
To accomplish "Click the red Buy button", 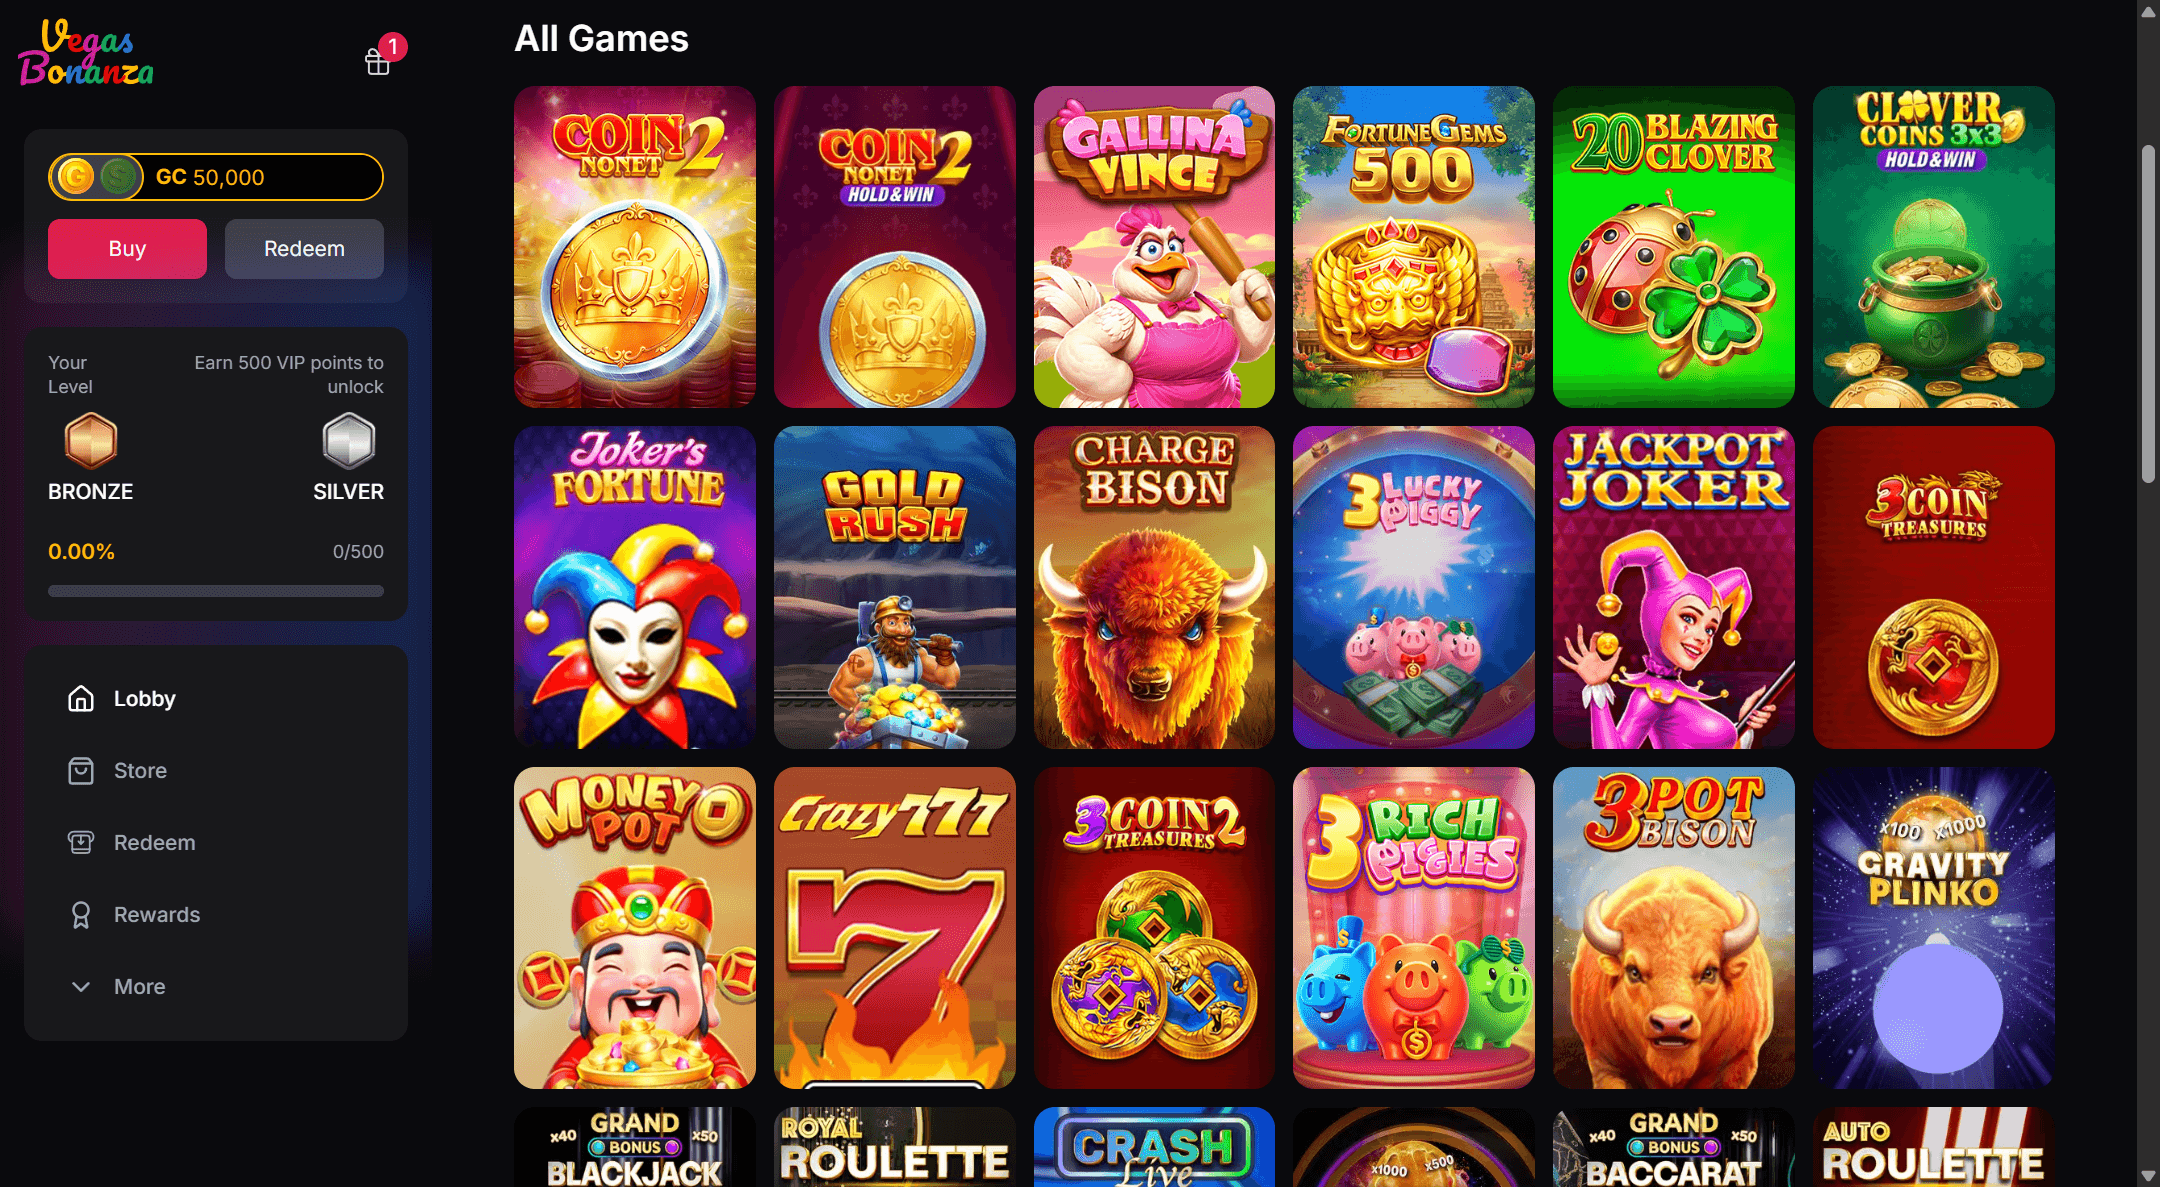I will tap(127, 248).
